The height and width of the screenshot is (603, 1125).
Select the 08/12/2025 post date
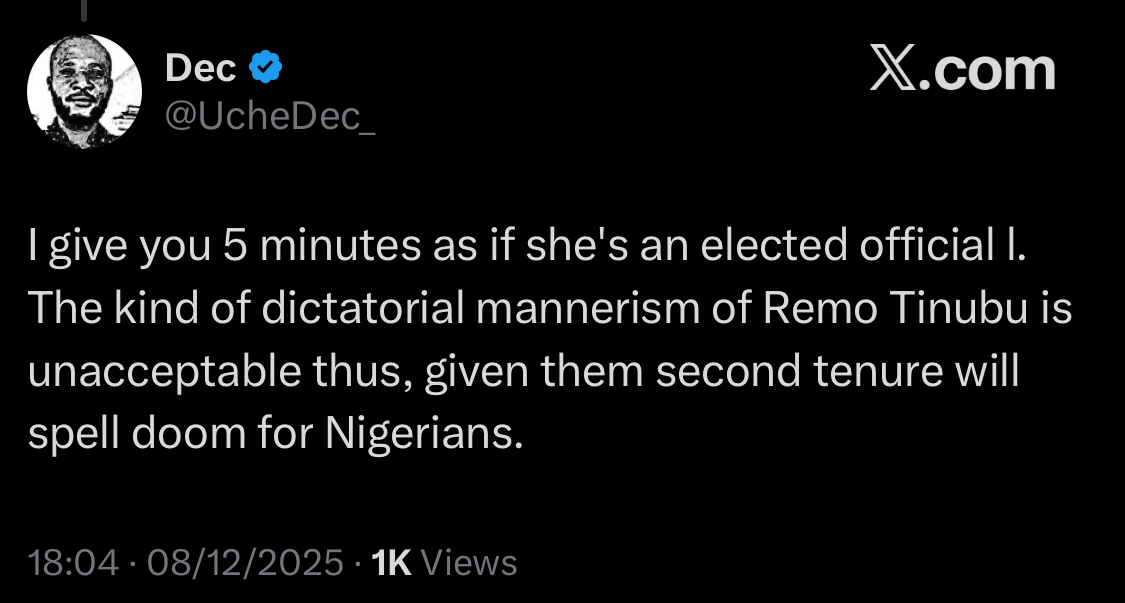point(245,563)
